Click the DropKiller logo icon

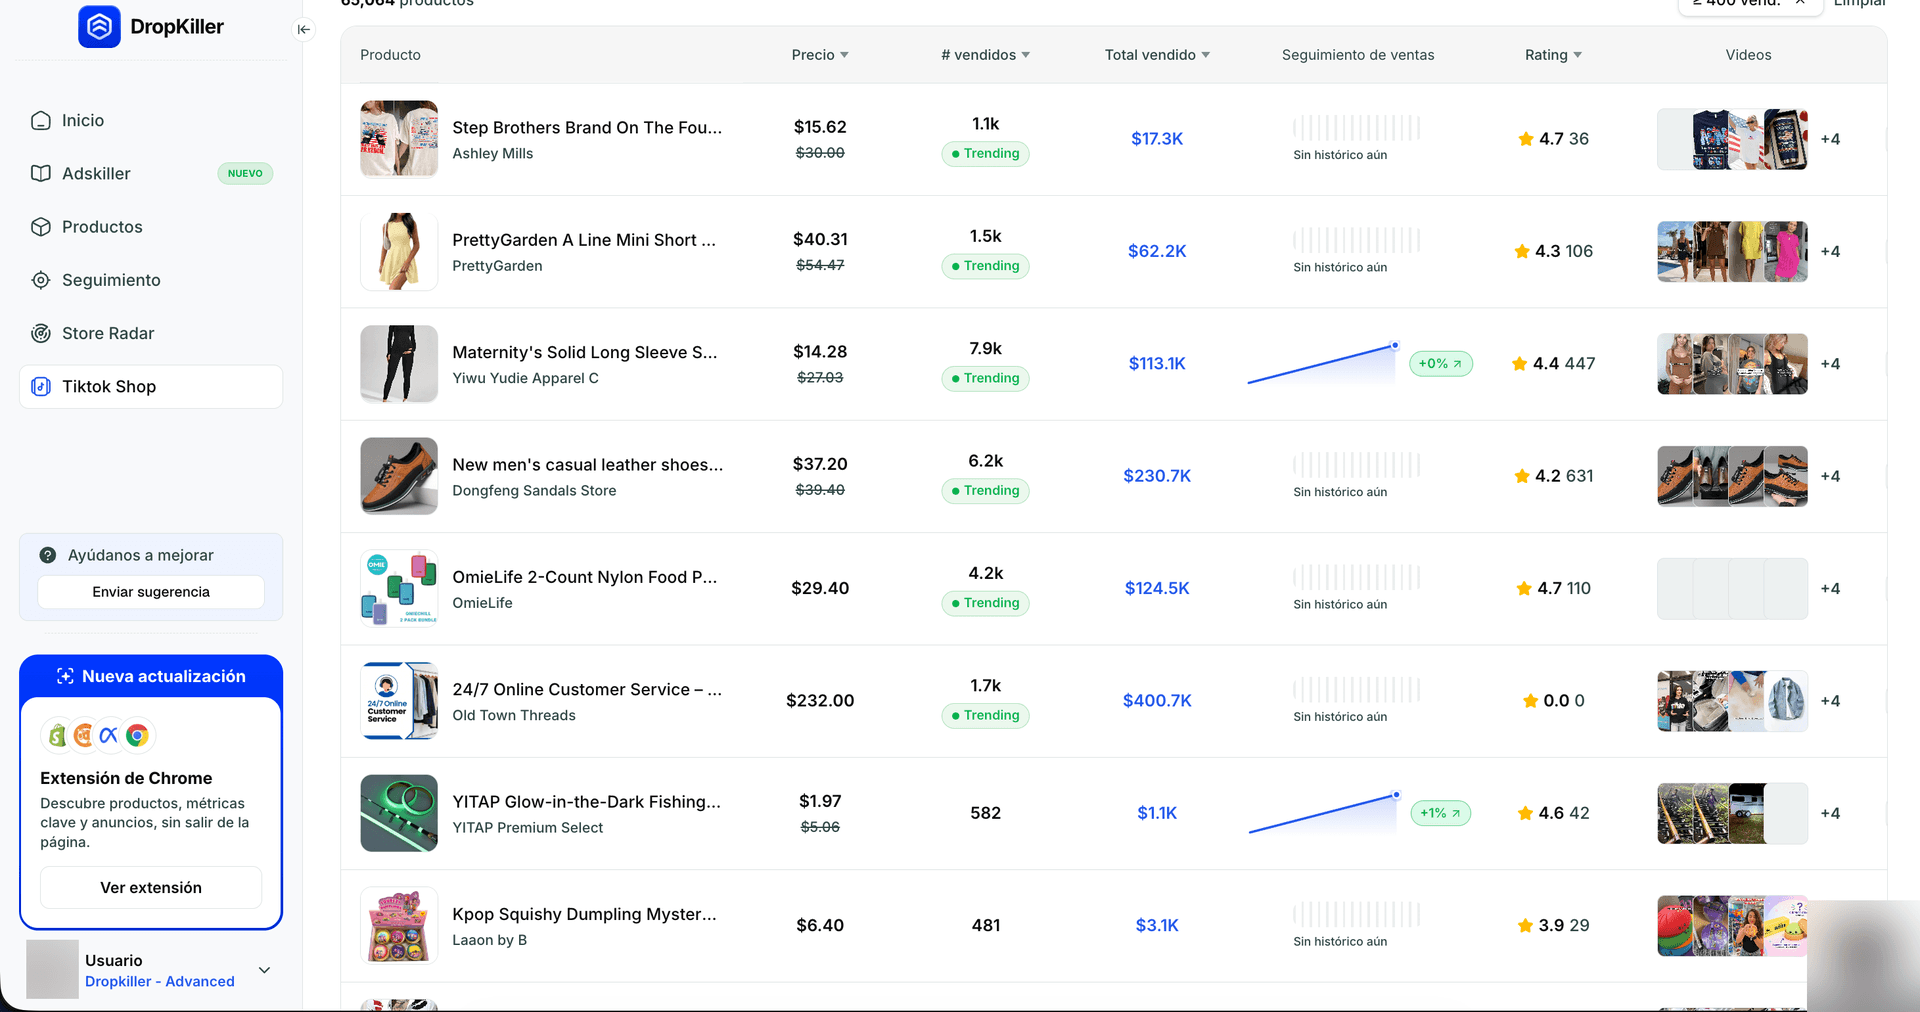point(99,27)
